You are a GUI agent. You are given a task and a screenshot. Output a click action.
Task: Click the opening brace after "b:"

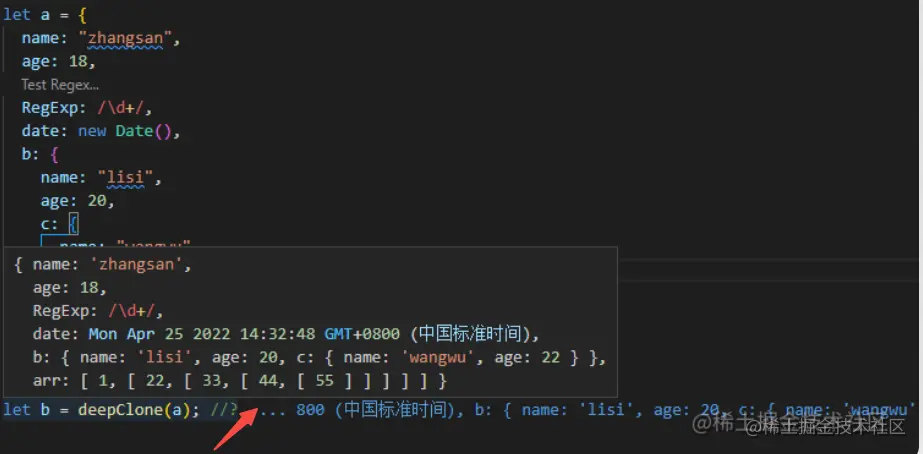point(54,154)
